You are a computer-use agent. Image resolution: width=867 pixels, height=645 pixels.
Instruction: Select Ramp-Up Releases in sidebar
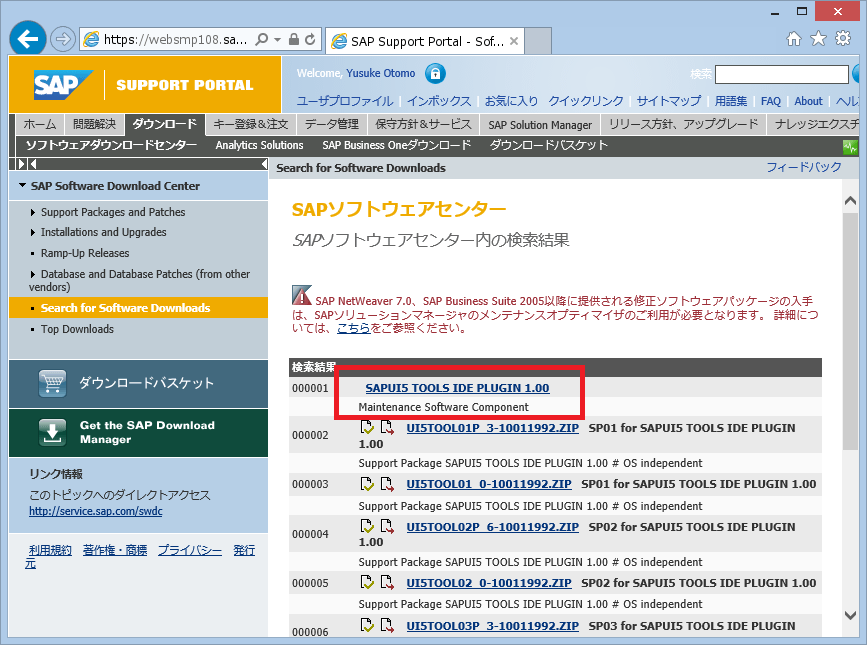[x=85, y=253]
